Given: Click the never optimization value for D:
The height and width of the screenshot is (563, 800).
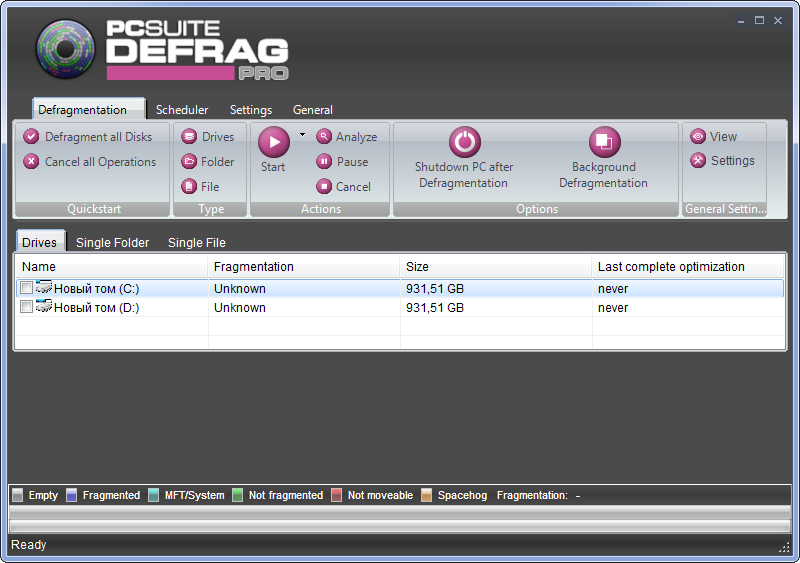Looking at the screenshot, I should 613,308.
